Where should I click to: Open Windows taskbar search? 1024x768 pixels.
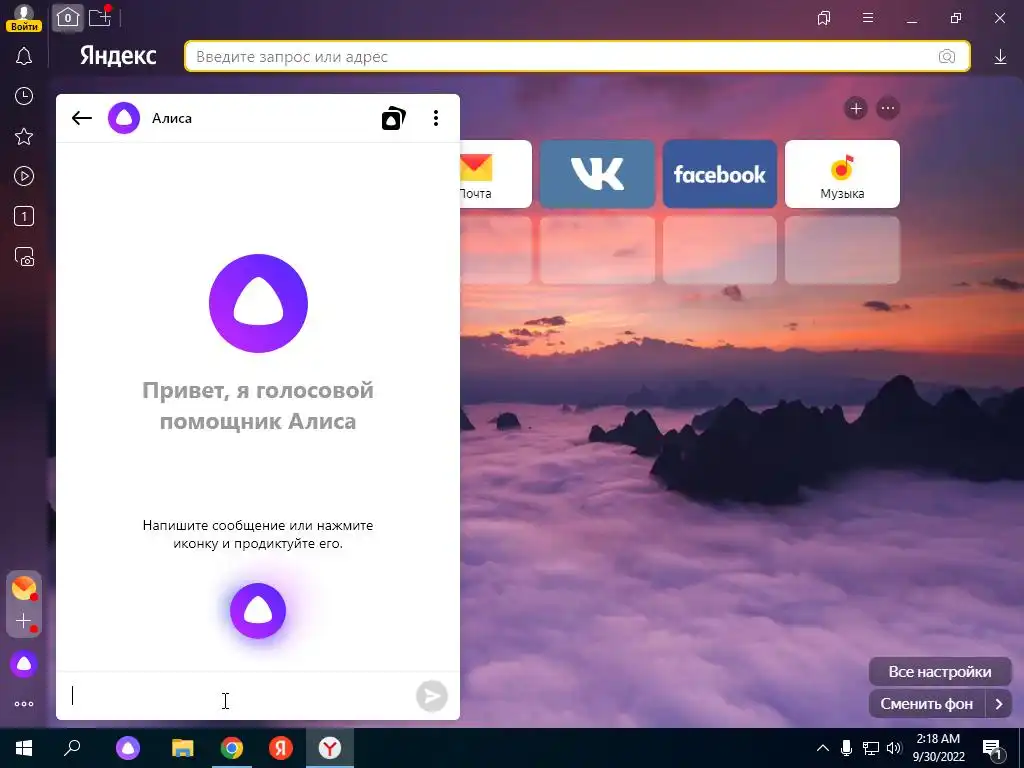[72, 748]
